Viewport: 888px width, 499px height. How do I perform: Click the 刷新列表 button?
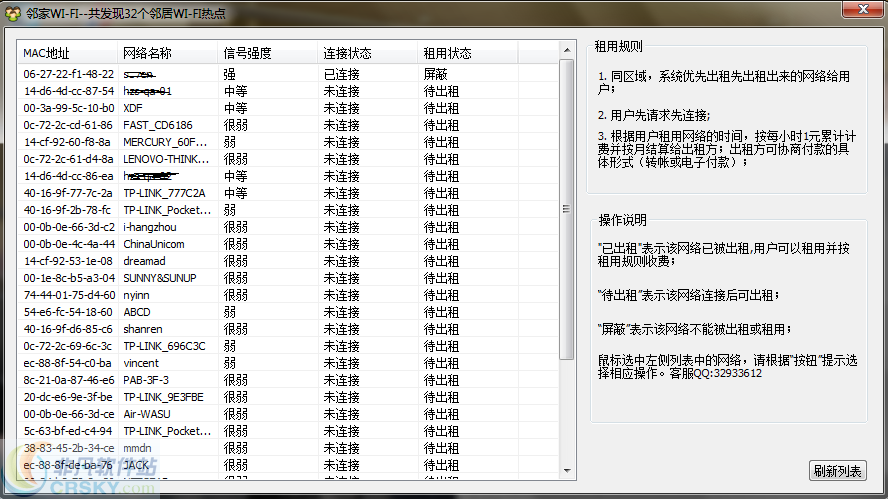(x=837, y=471)
